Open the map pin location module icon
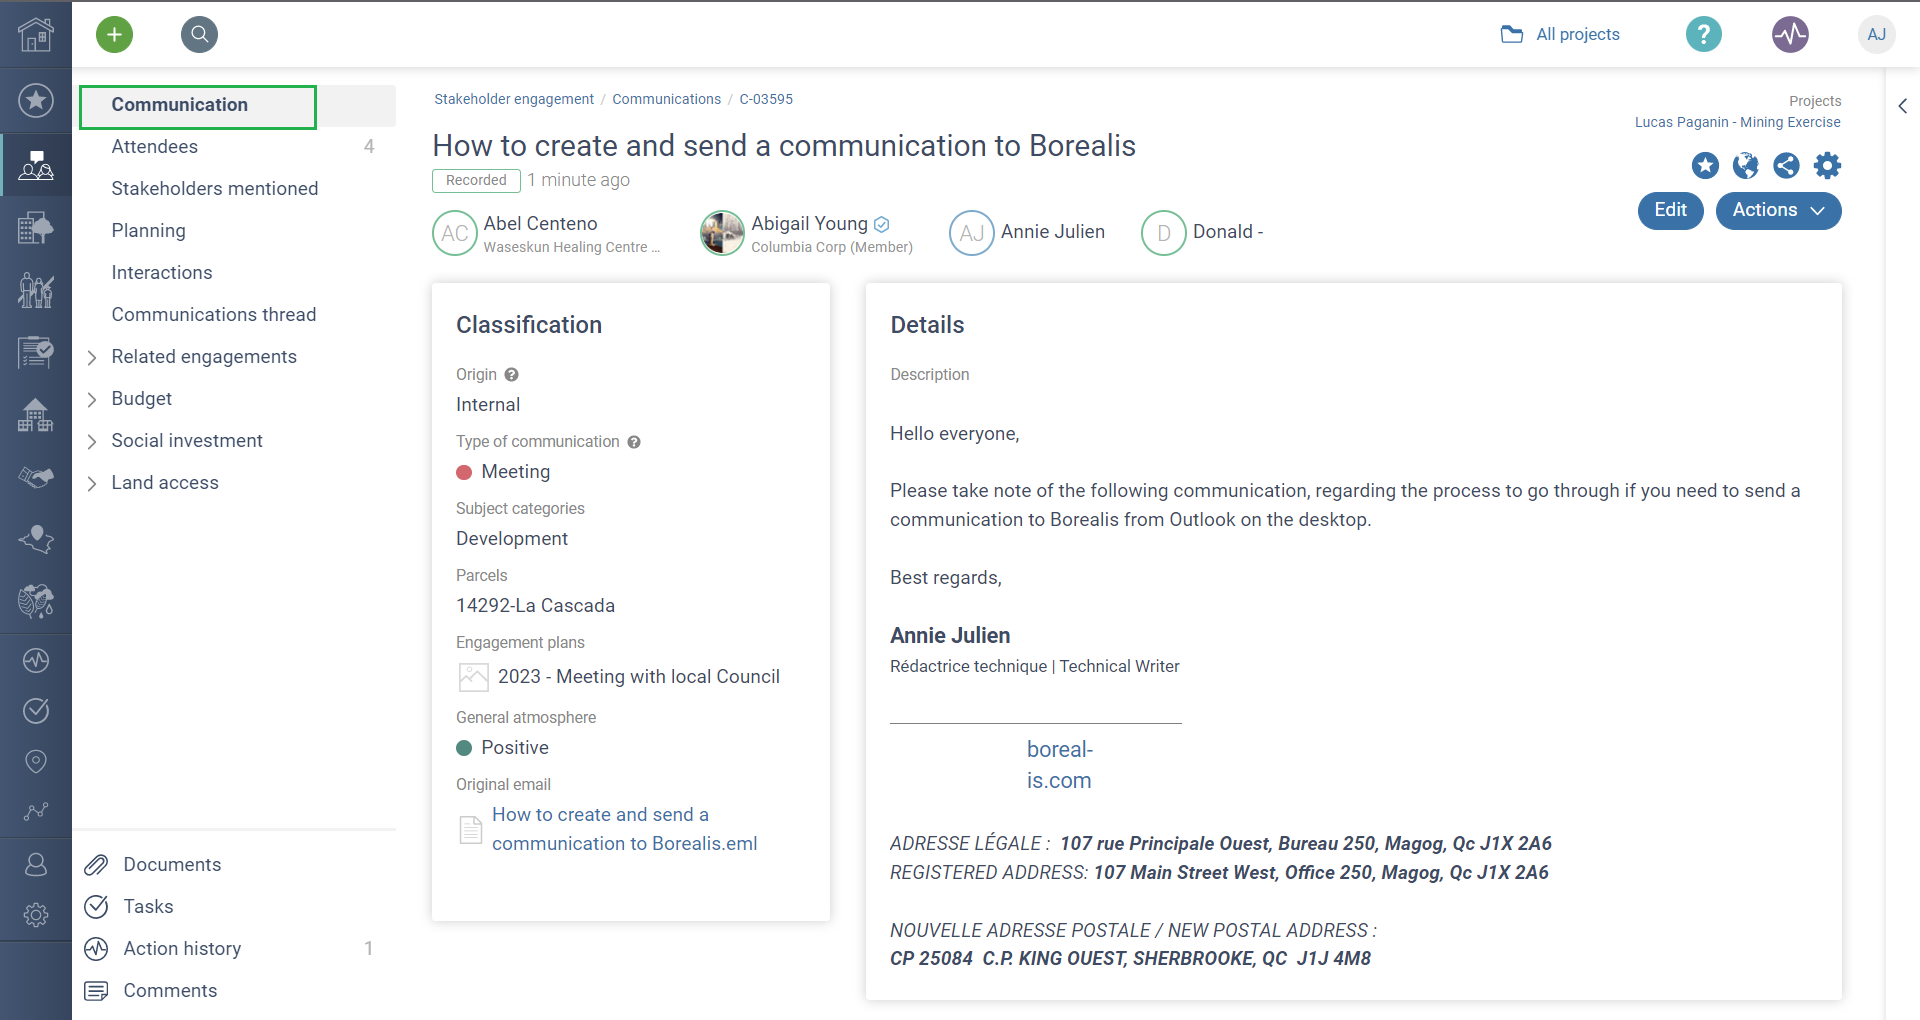This screenshot has width=1920, height=1020. 36,761
